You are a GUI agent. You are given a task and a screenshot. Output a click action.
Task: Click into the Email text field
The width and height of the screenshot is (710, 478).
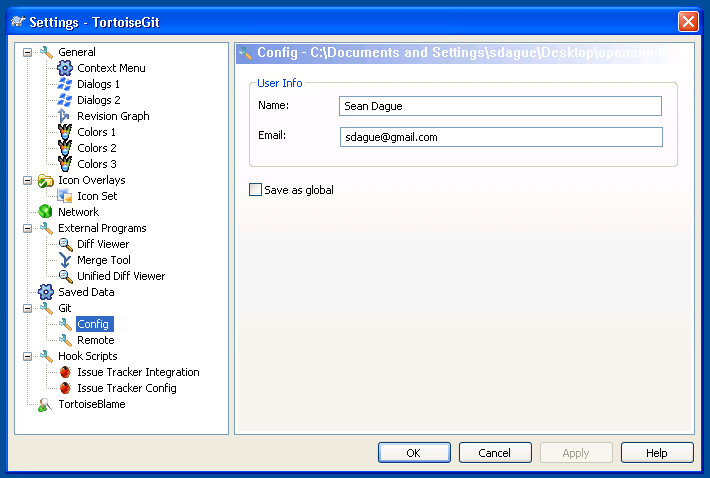[x=500, y=137]
